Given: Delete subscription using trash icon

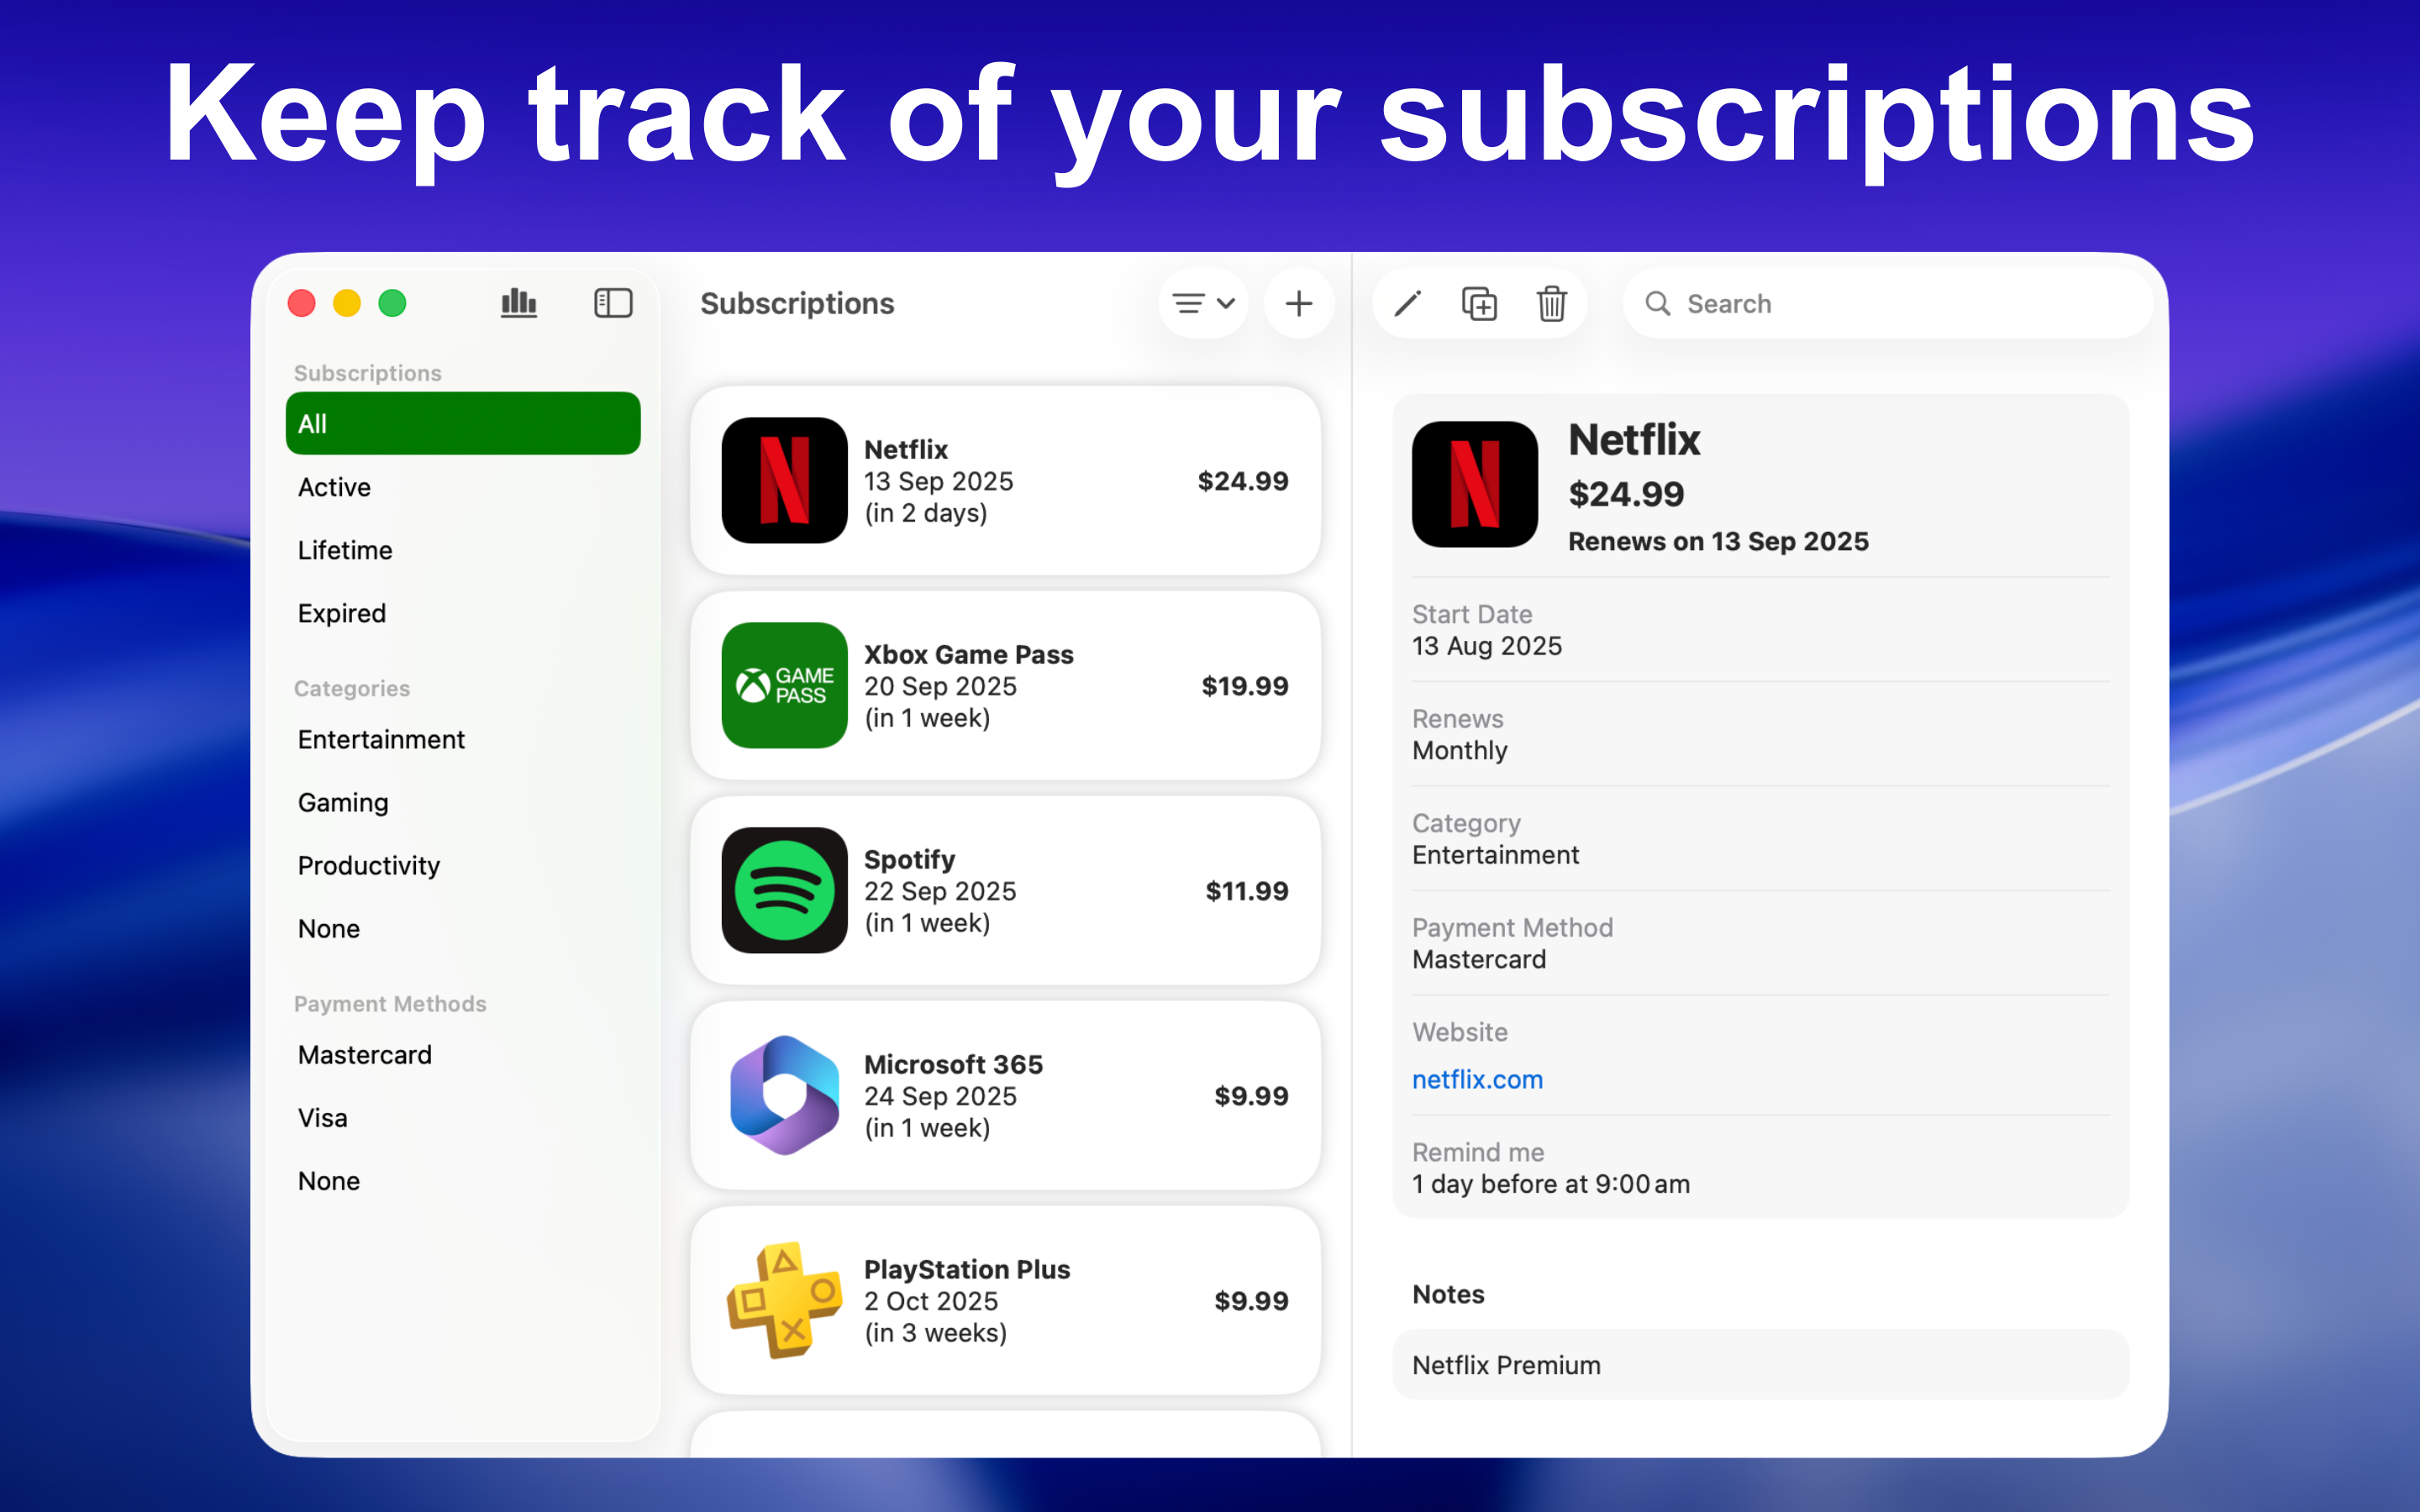Looking at the screenshot, I should click(x=1551, y=303).
